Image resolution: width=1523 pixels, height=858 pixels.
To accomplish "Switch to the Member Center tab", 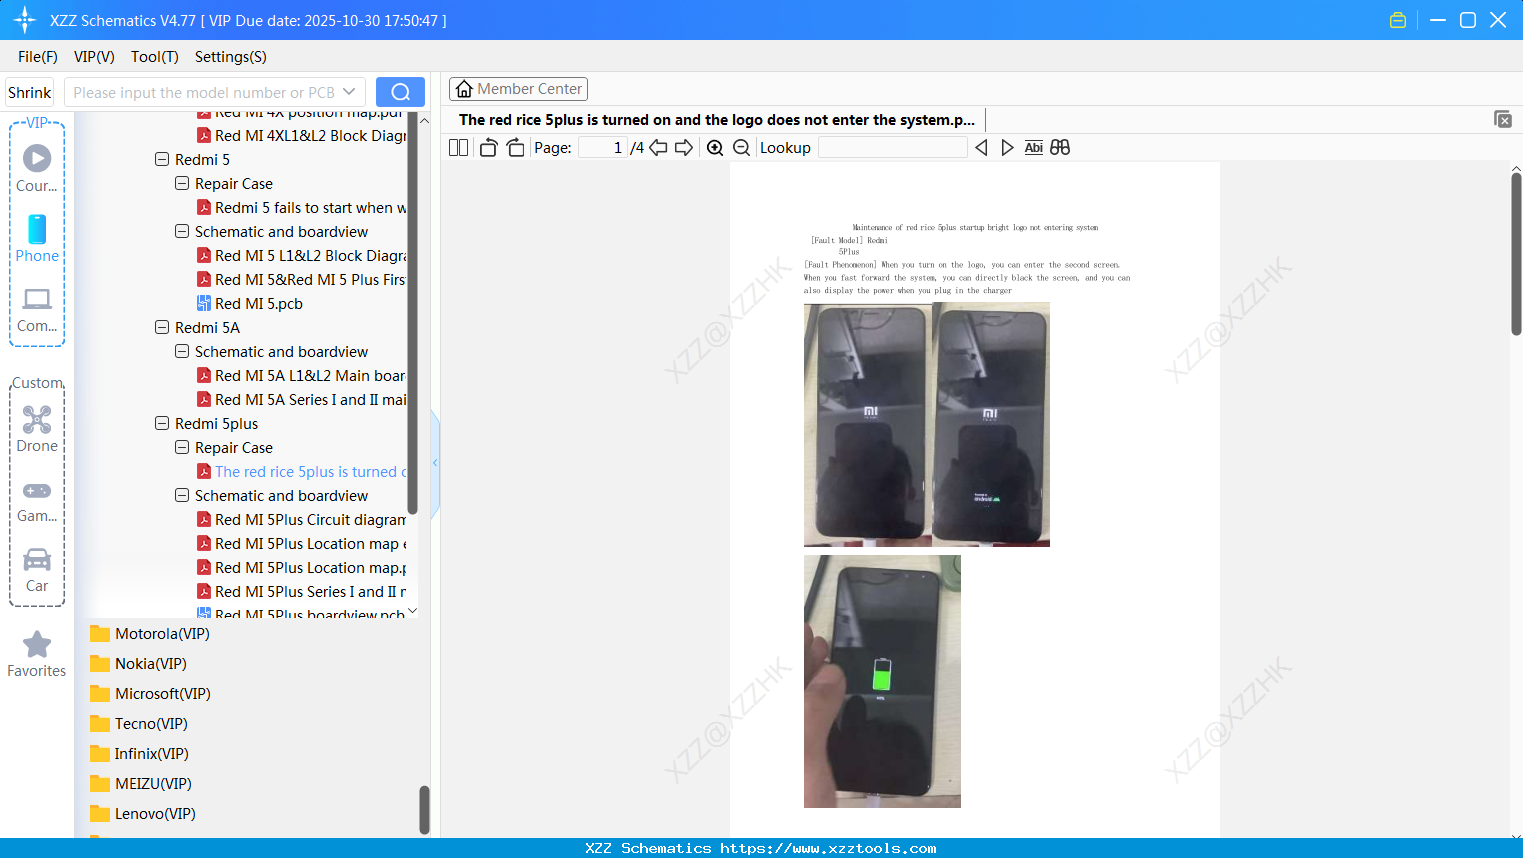I will pyautogui.click(x=518, y=88).
